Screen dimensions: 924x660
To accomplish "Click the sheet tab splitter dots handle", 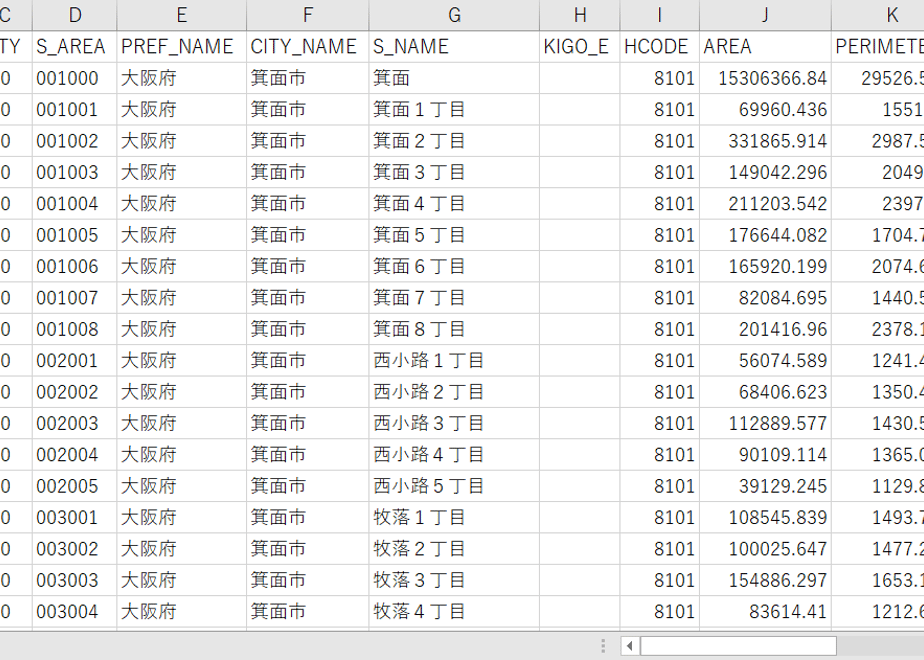I will pos(603,646).
